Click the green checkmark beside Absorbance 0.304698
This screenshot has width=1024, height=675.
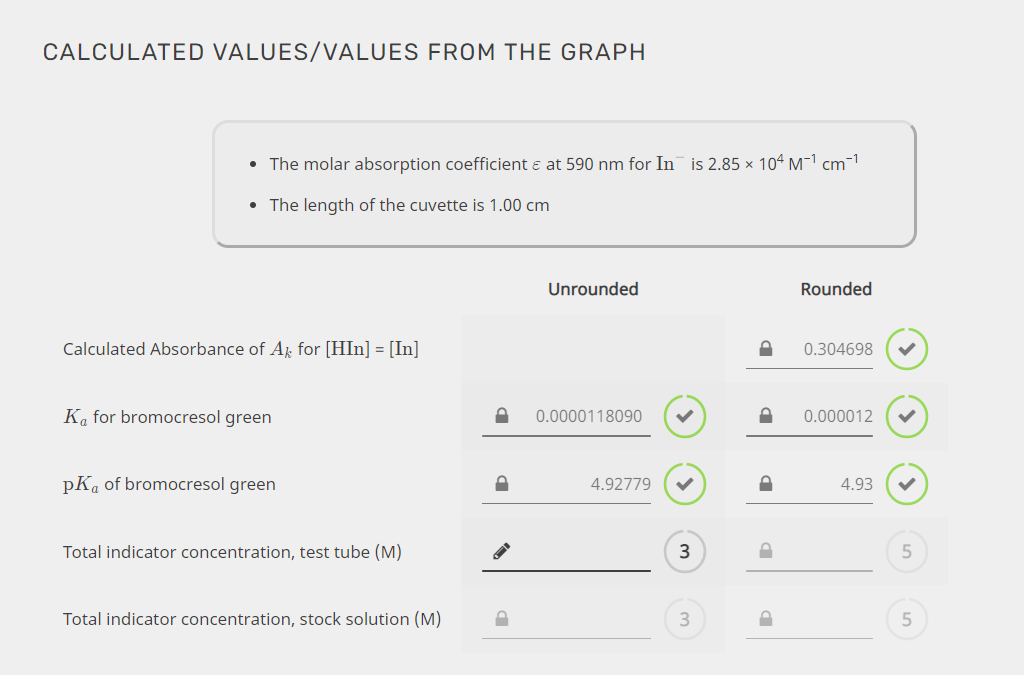907,349
